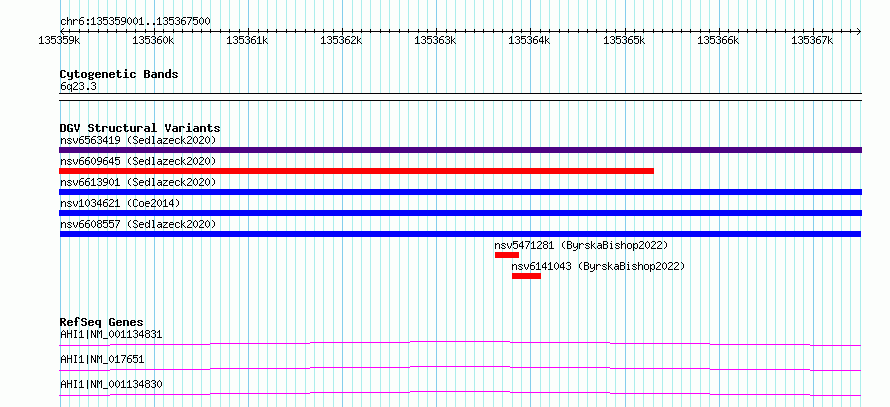Click the nsv6608557 blue variant bar

tap(460, 234)
